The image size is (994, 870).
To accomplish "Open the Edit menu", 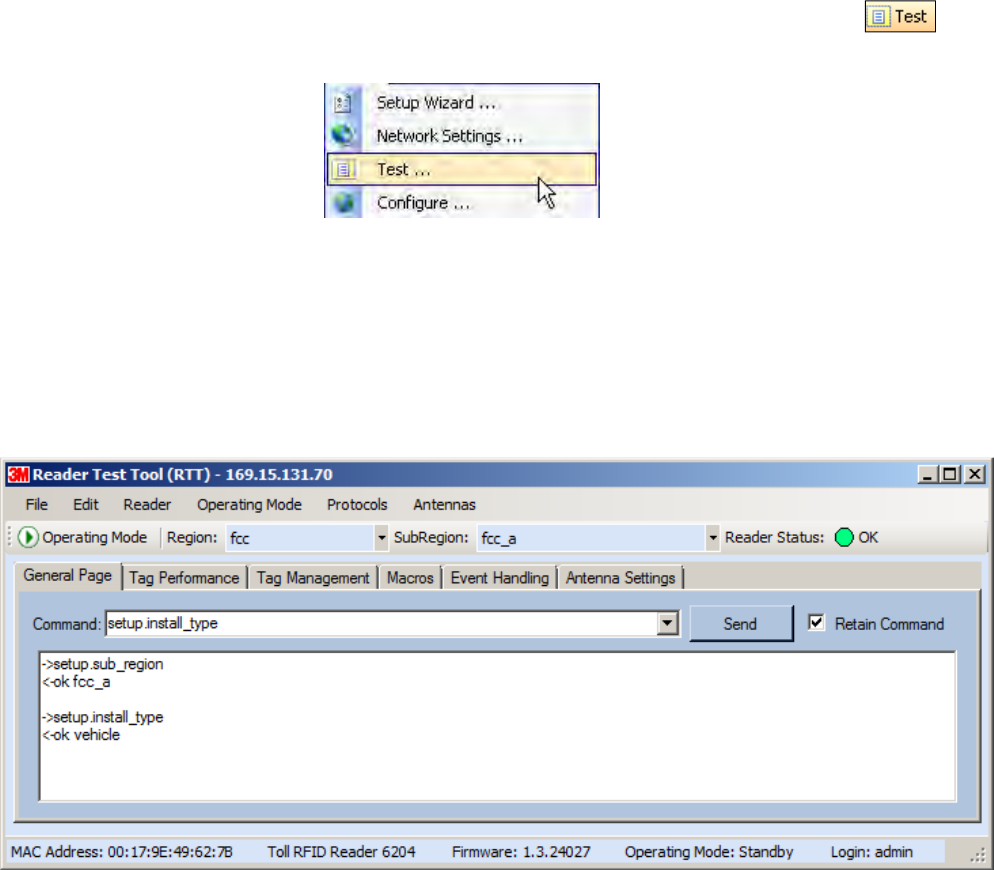I will tap(86, 505).
